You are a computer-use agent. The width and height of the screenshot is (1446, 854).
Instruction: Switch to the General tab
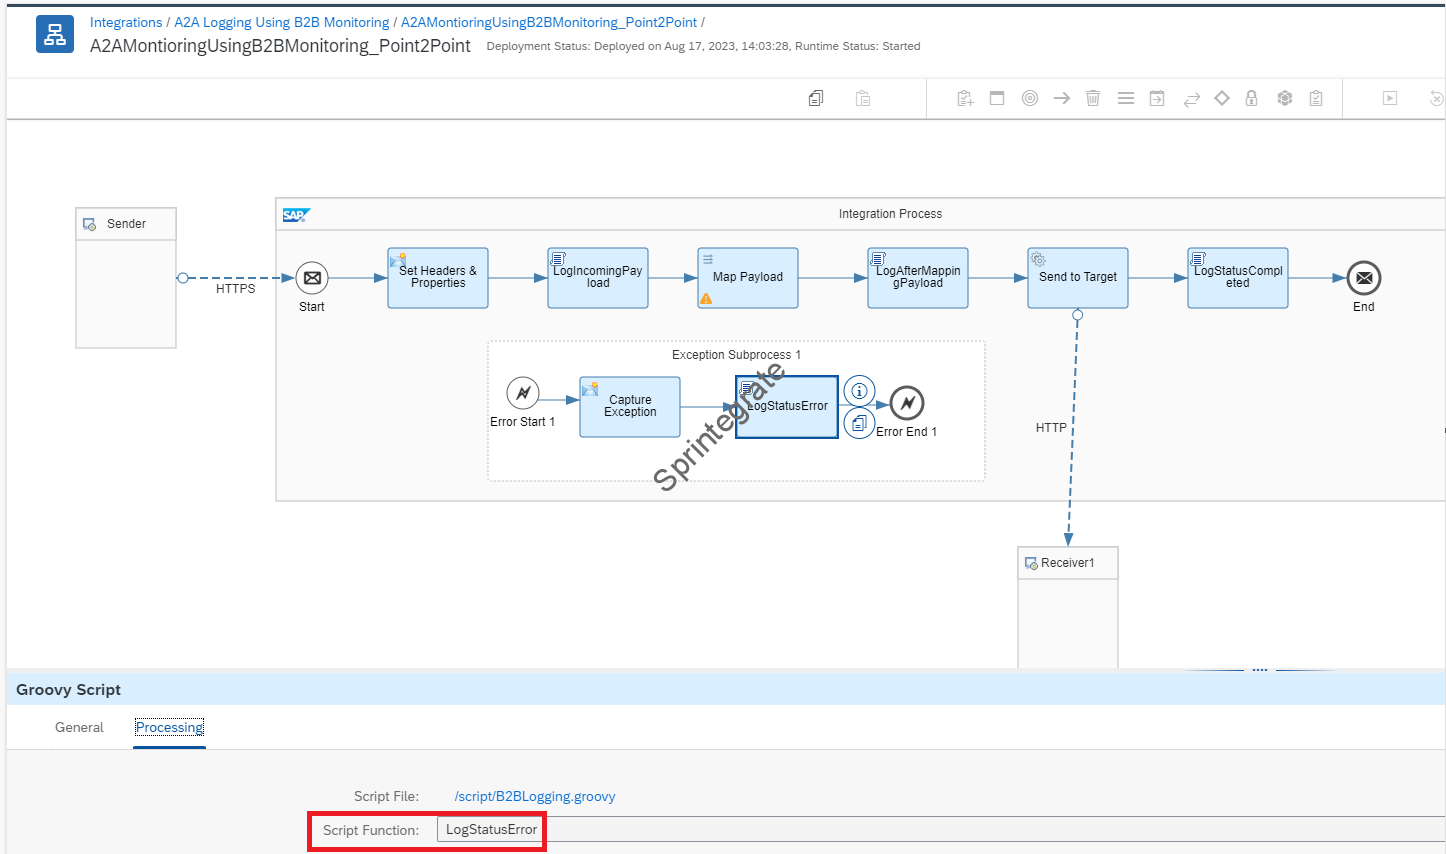pos(79,727)
